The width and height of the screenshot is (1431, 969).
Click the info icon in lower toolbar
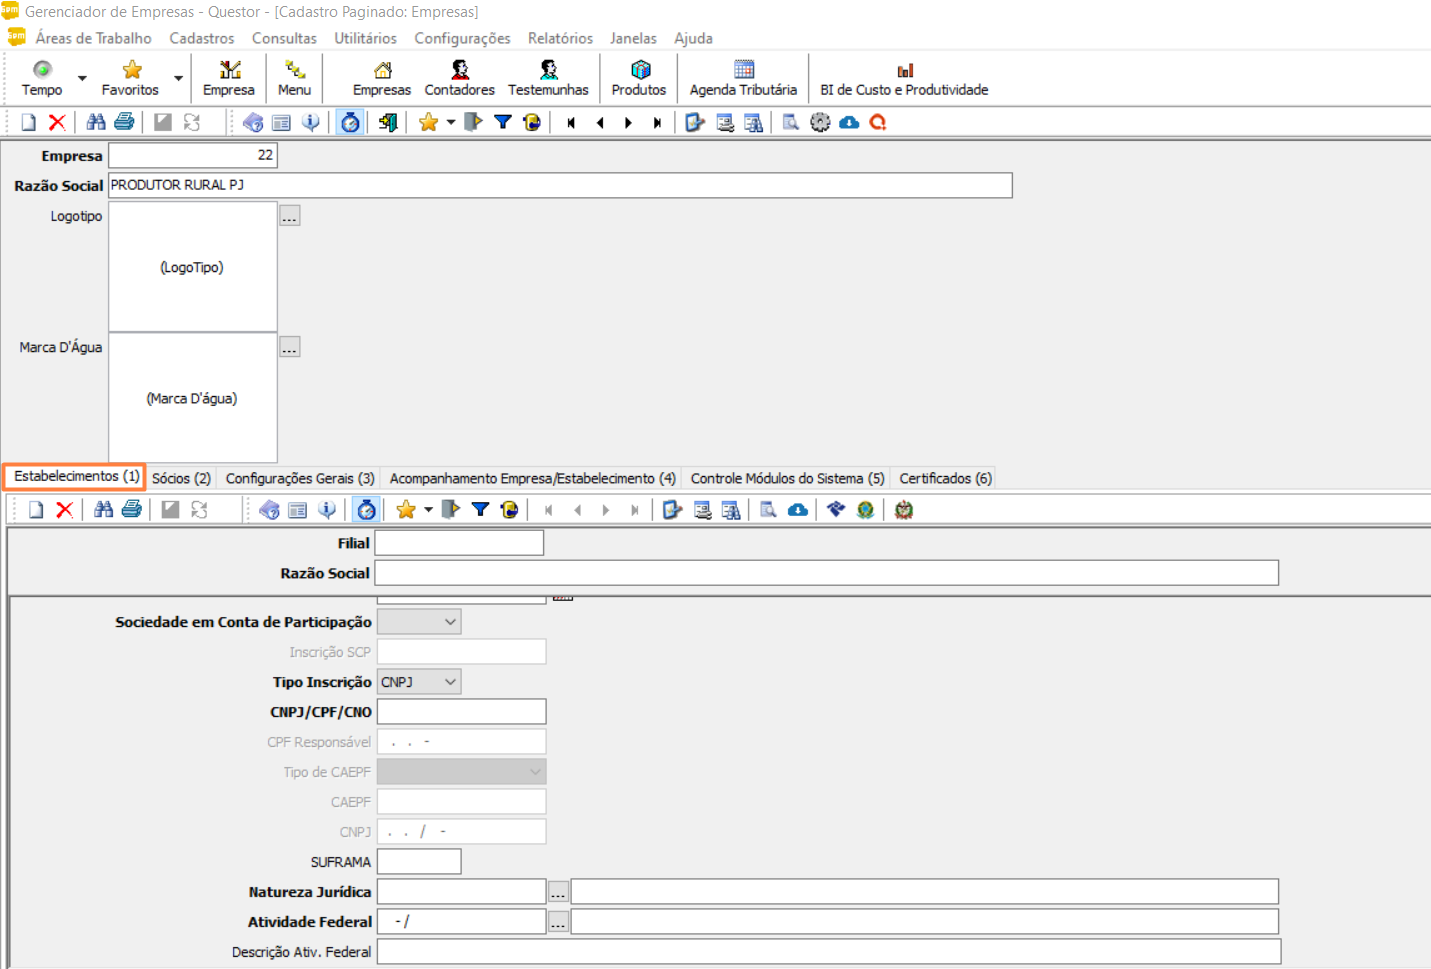[326, 509]
